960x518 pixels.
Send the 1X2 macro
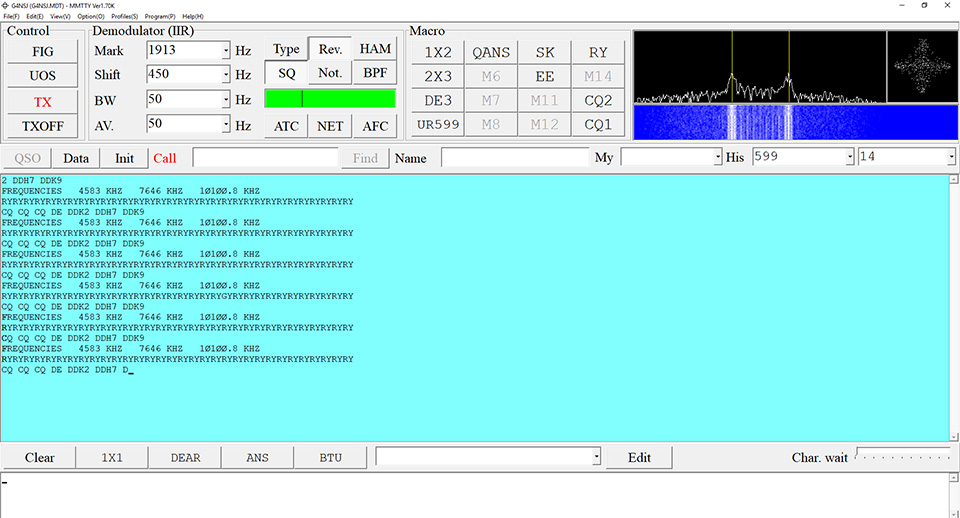[437, 53]
